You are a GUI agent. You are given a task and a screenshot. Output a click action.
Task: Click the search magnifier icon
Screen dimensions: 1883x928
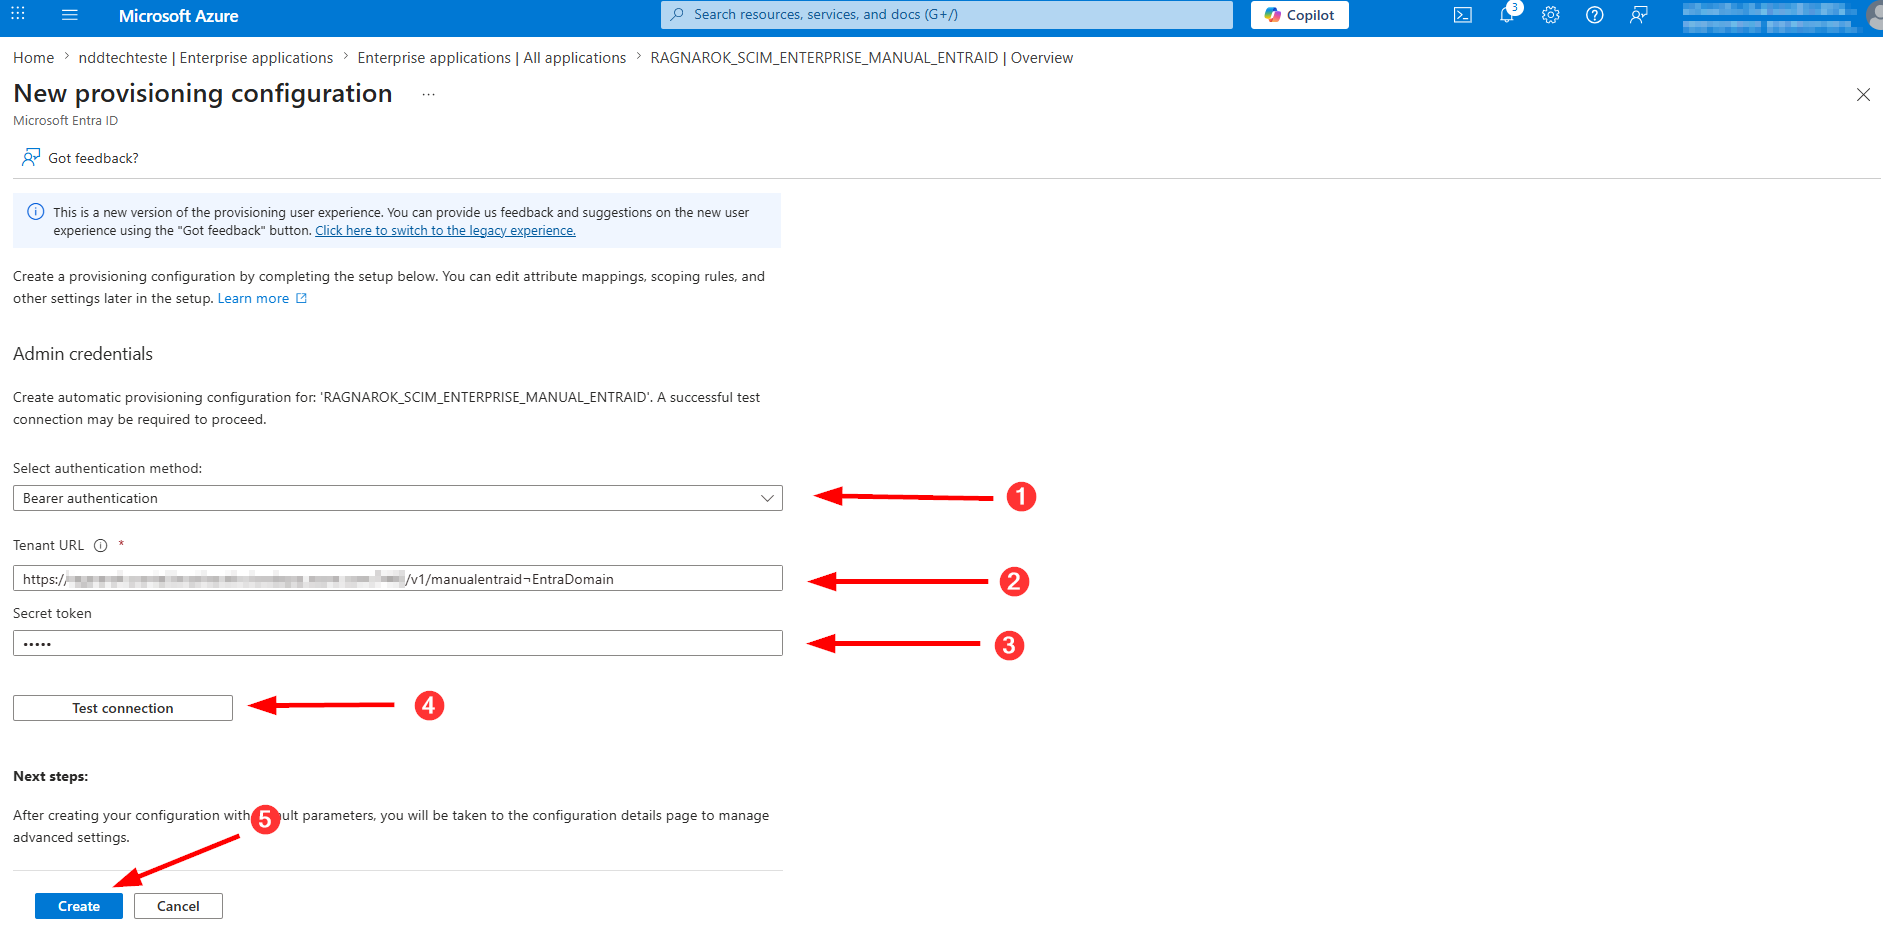click(x=677, y=15)
